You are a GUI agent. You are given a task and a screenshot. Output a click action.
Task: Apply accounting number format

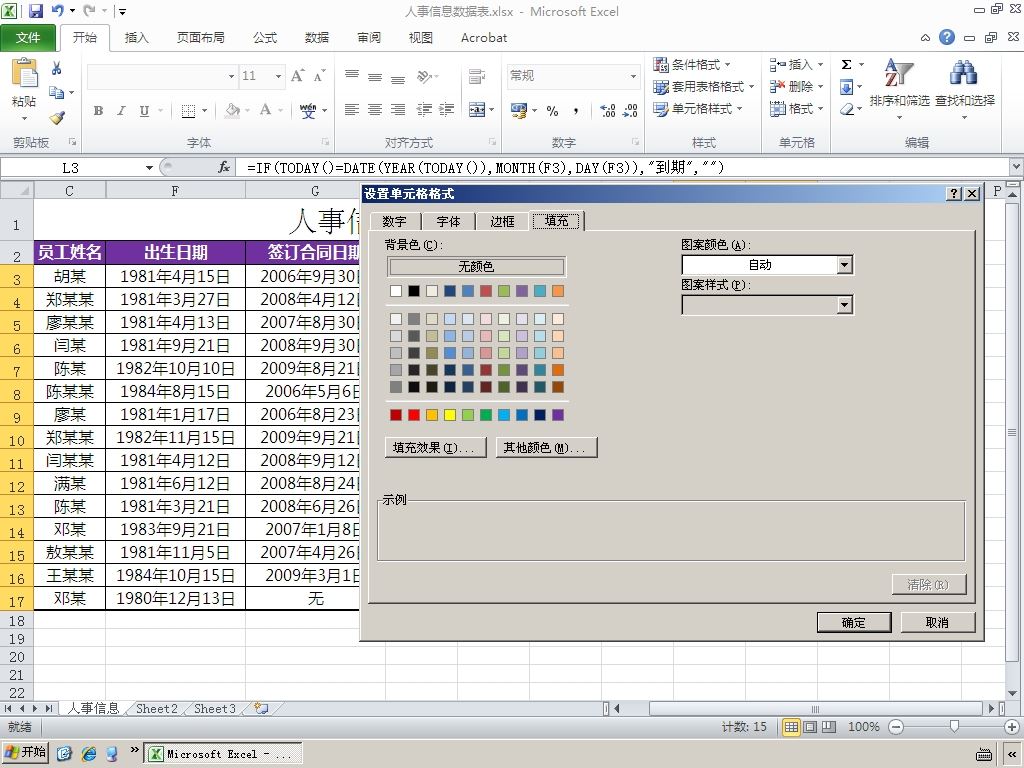(519, 110)
